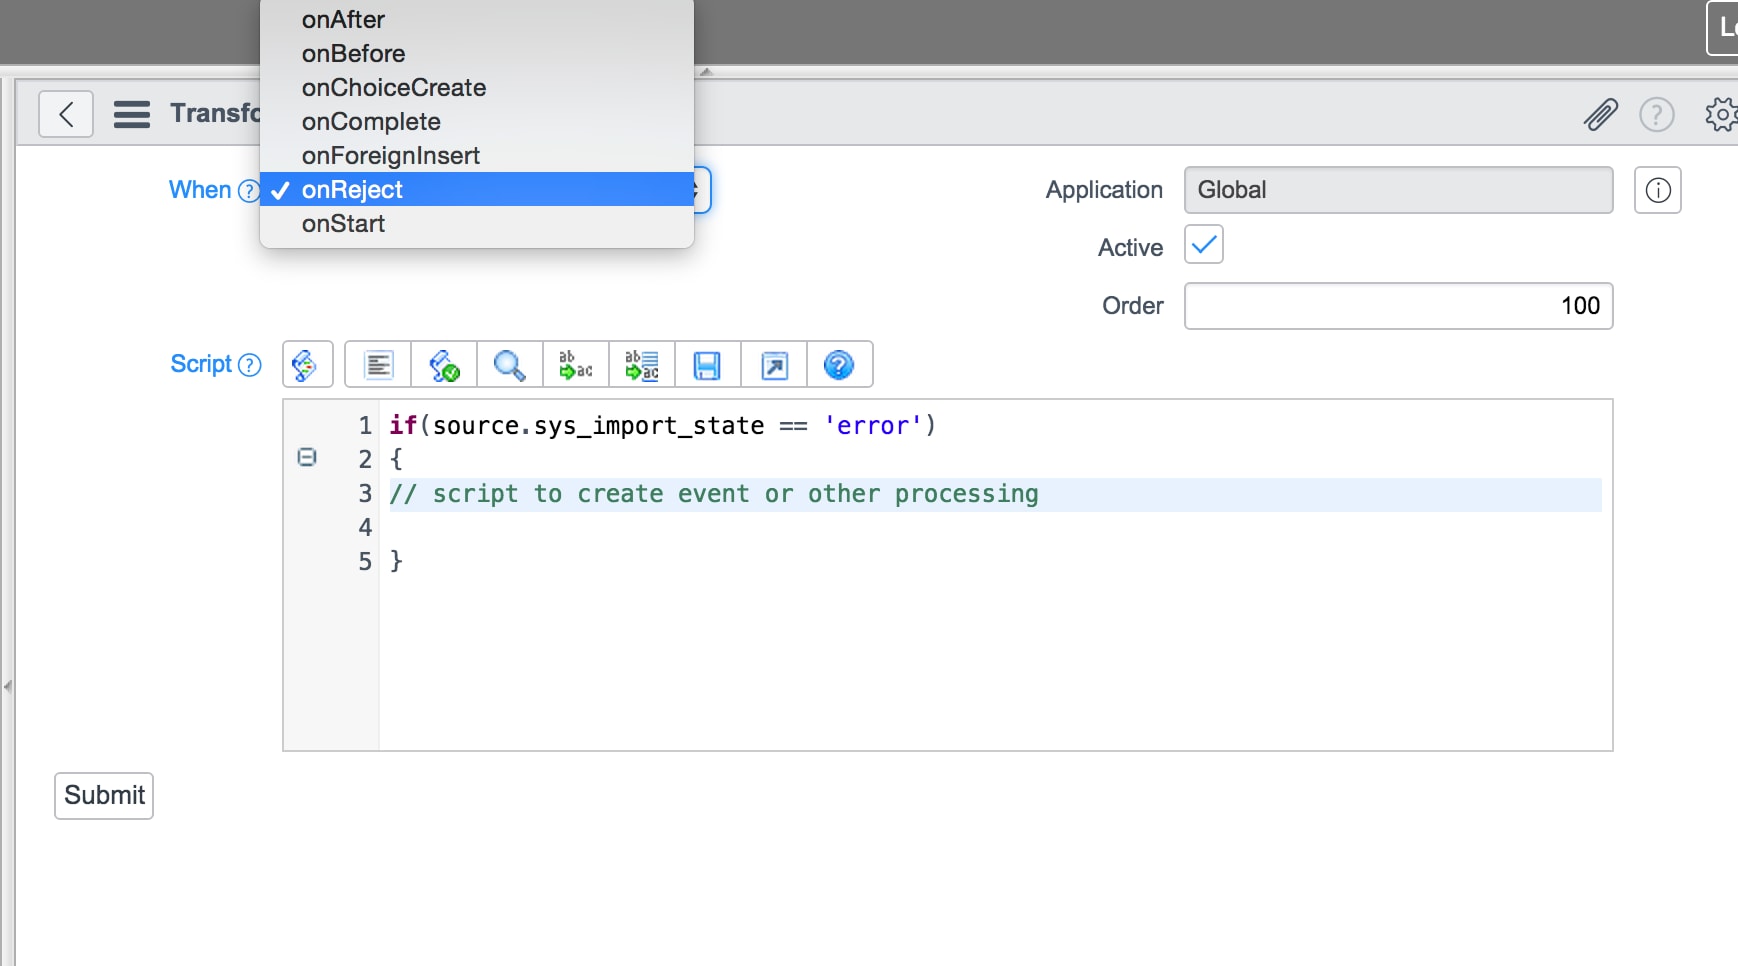
Task: Open script editor help blue question icon
Action: click(x=839, y=365)
